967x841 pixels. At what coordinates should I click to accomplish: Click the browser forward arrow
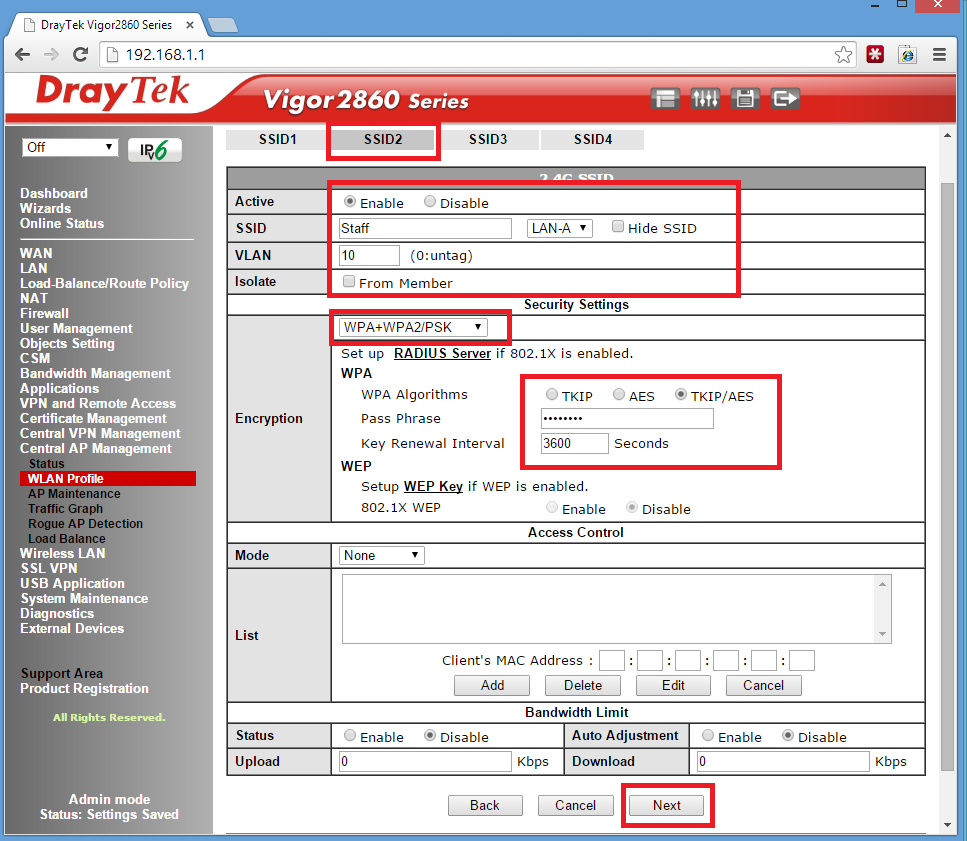51,54
